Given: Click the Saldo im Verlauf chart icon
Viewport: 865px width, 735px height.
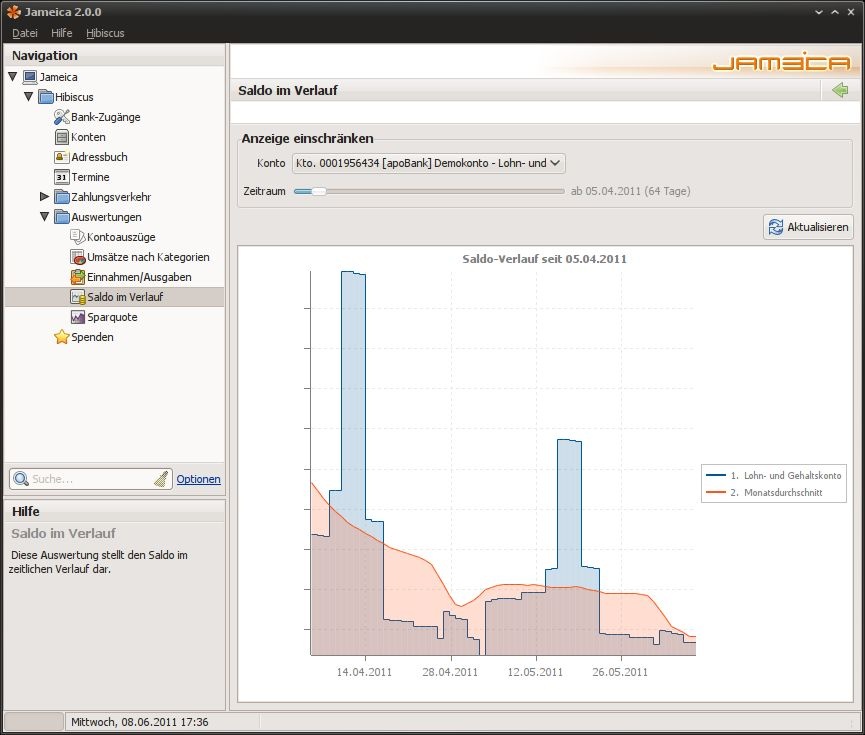Looking at the screenshot, I should tap(78, 297).
